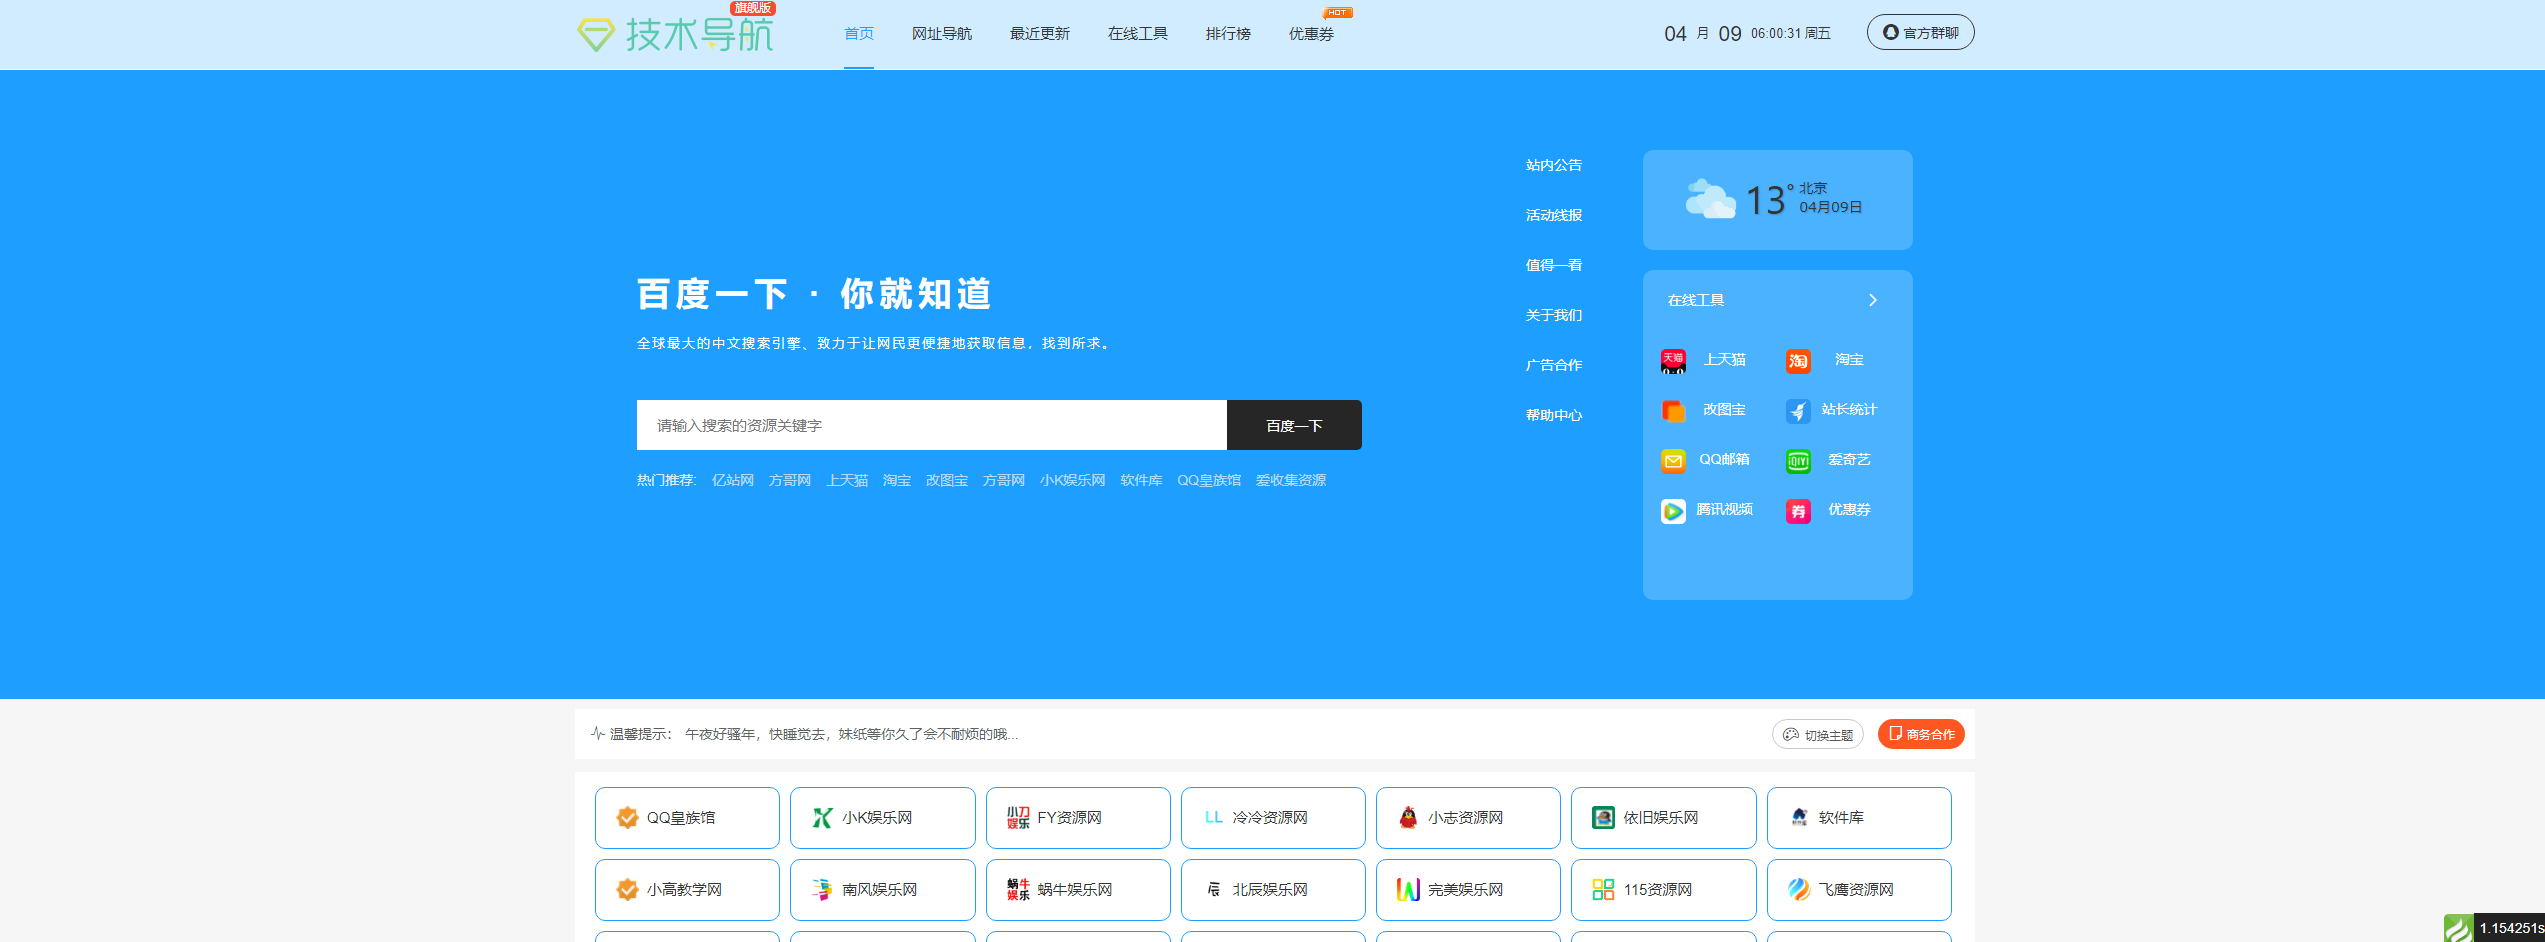Click the weather cloud icon

tap(1710, 199)
